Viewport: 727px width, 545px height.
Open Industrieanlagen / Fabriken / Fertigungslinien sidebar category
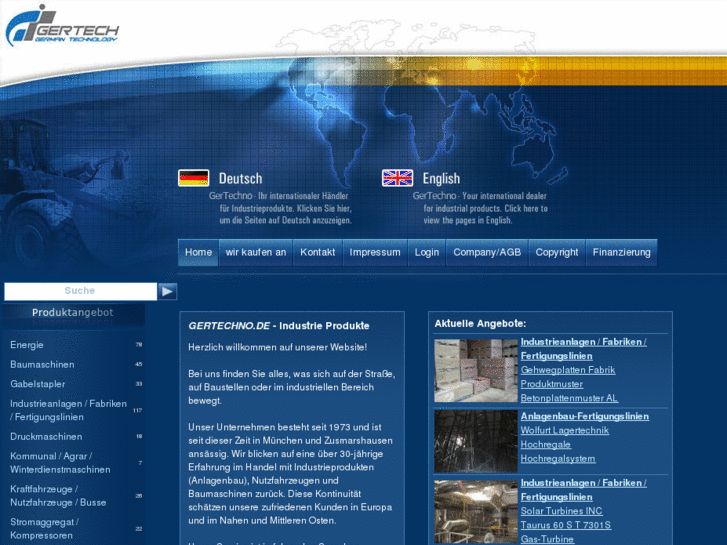tap(68, 410)
